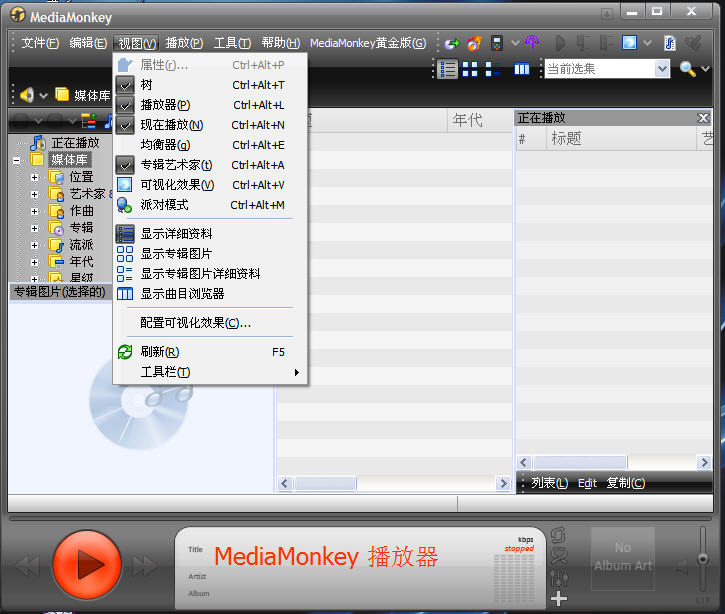Open the 编辑(E) menu
This screenshot has height=614, width=725.
(88, 43)
